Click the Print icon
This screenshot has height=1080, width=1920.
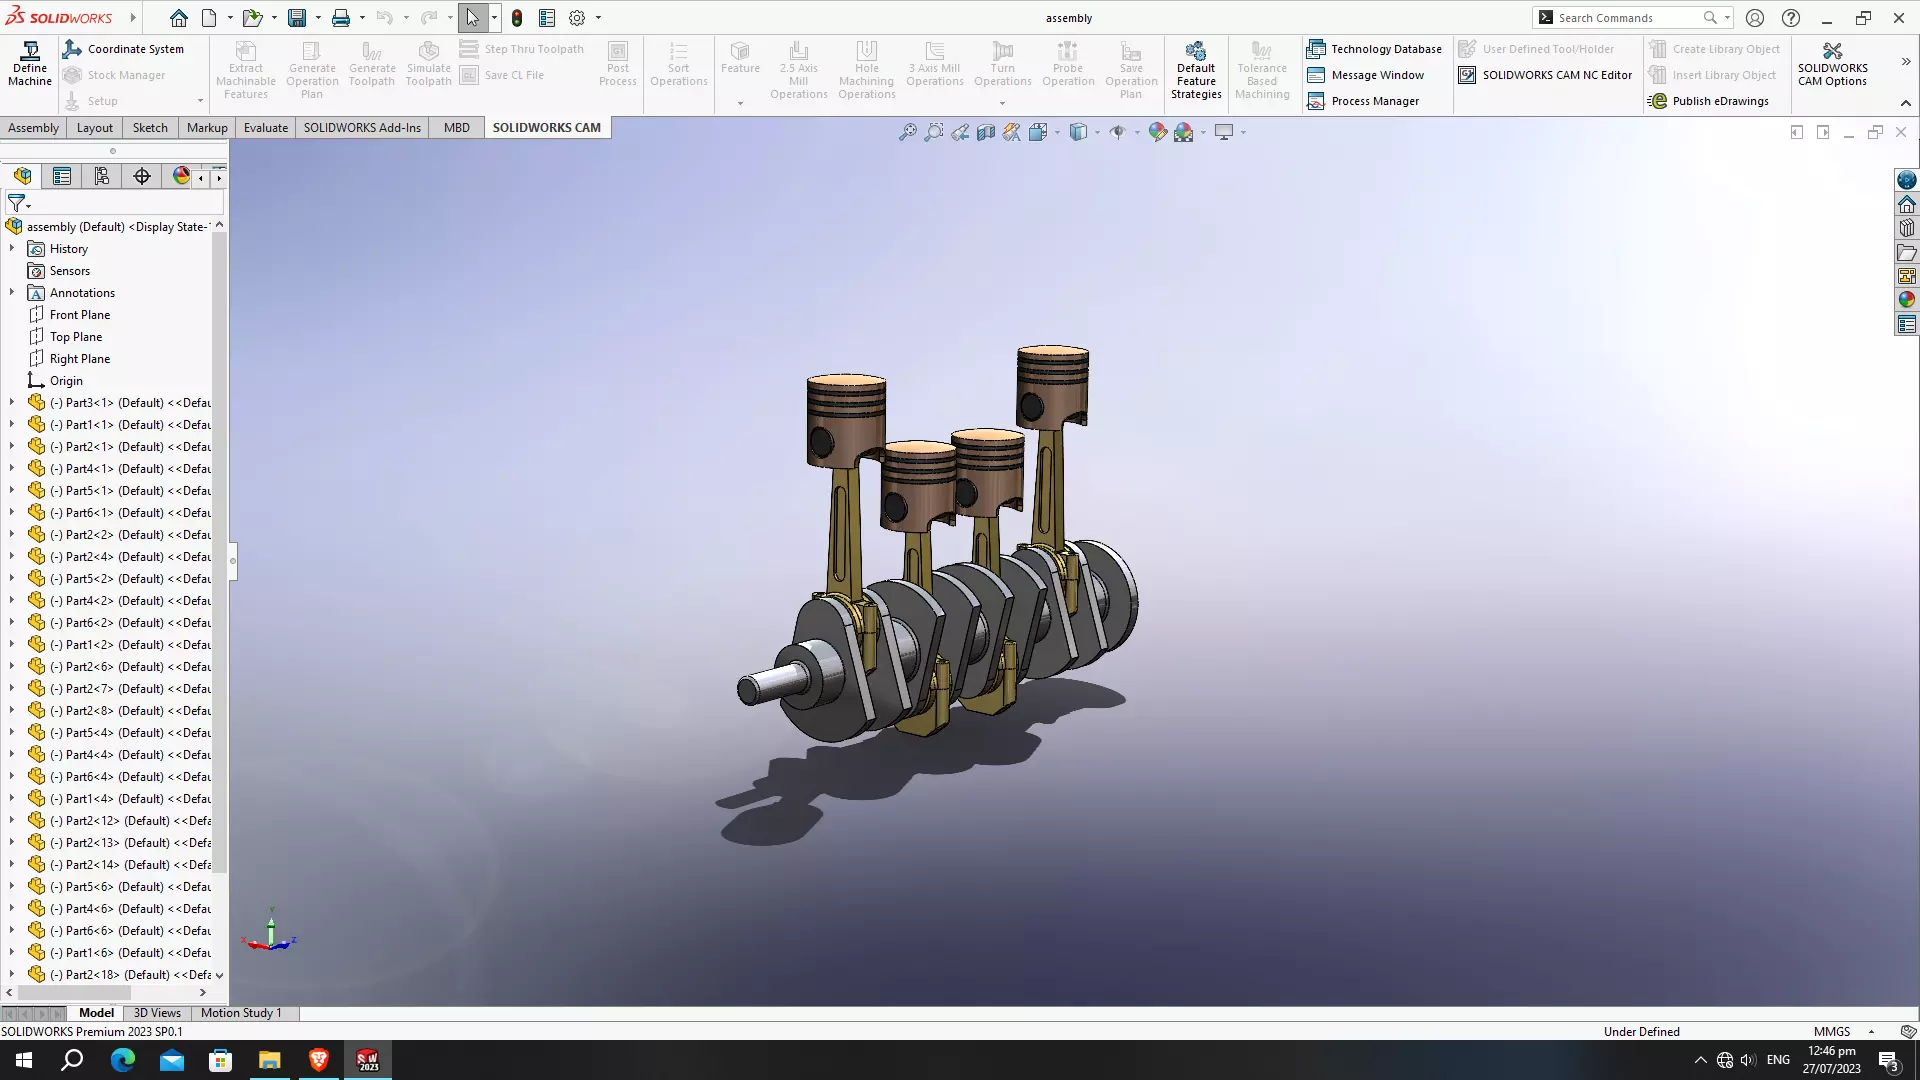[341, 18]
